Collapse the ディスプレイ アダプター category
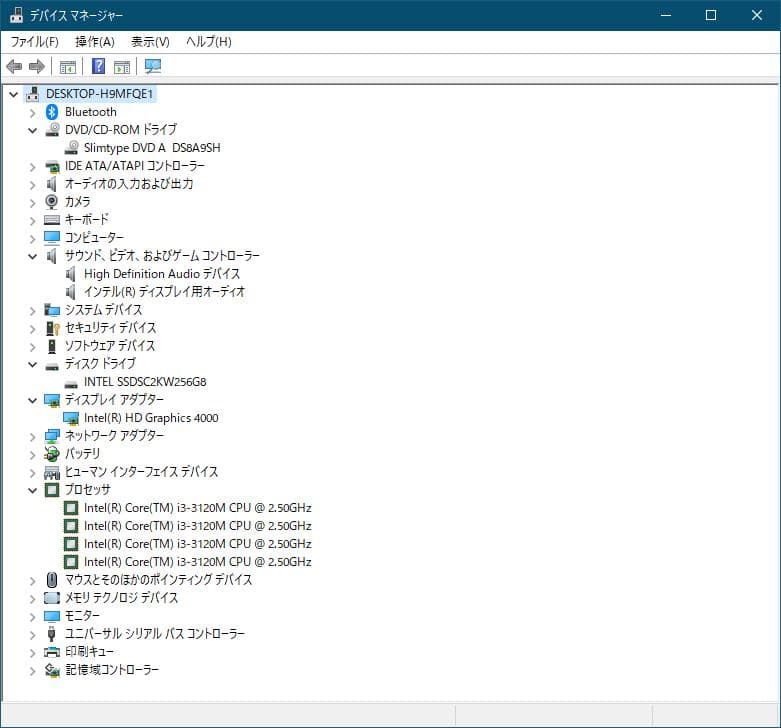The width and height of the screenshot is (781, 728). 32,400
